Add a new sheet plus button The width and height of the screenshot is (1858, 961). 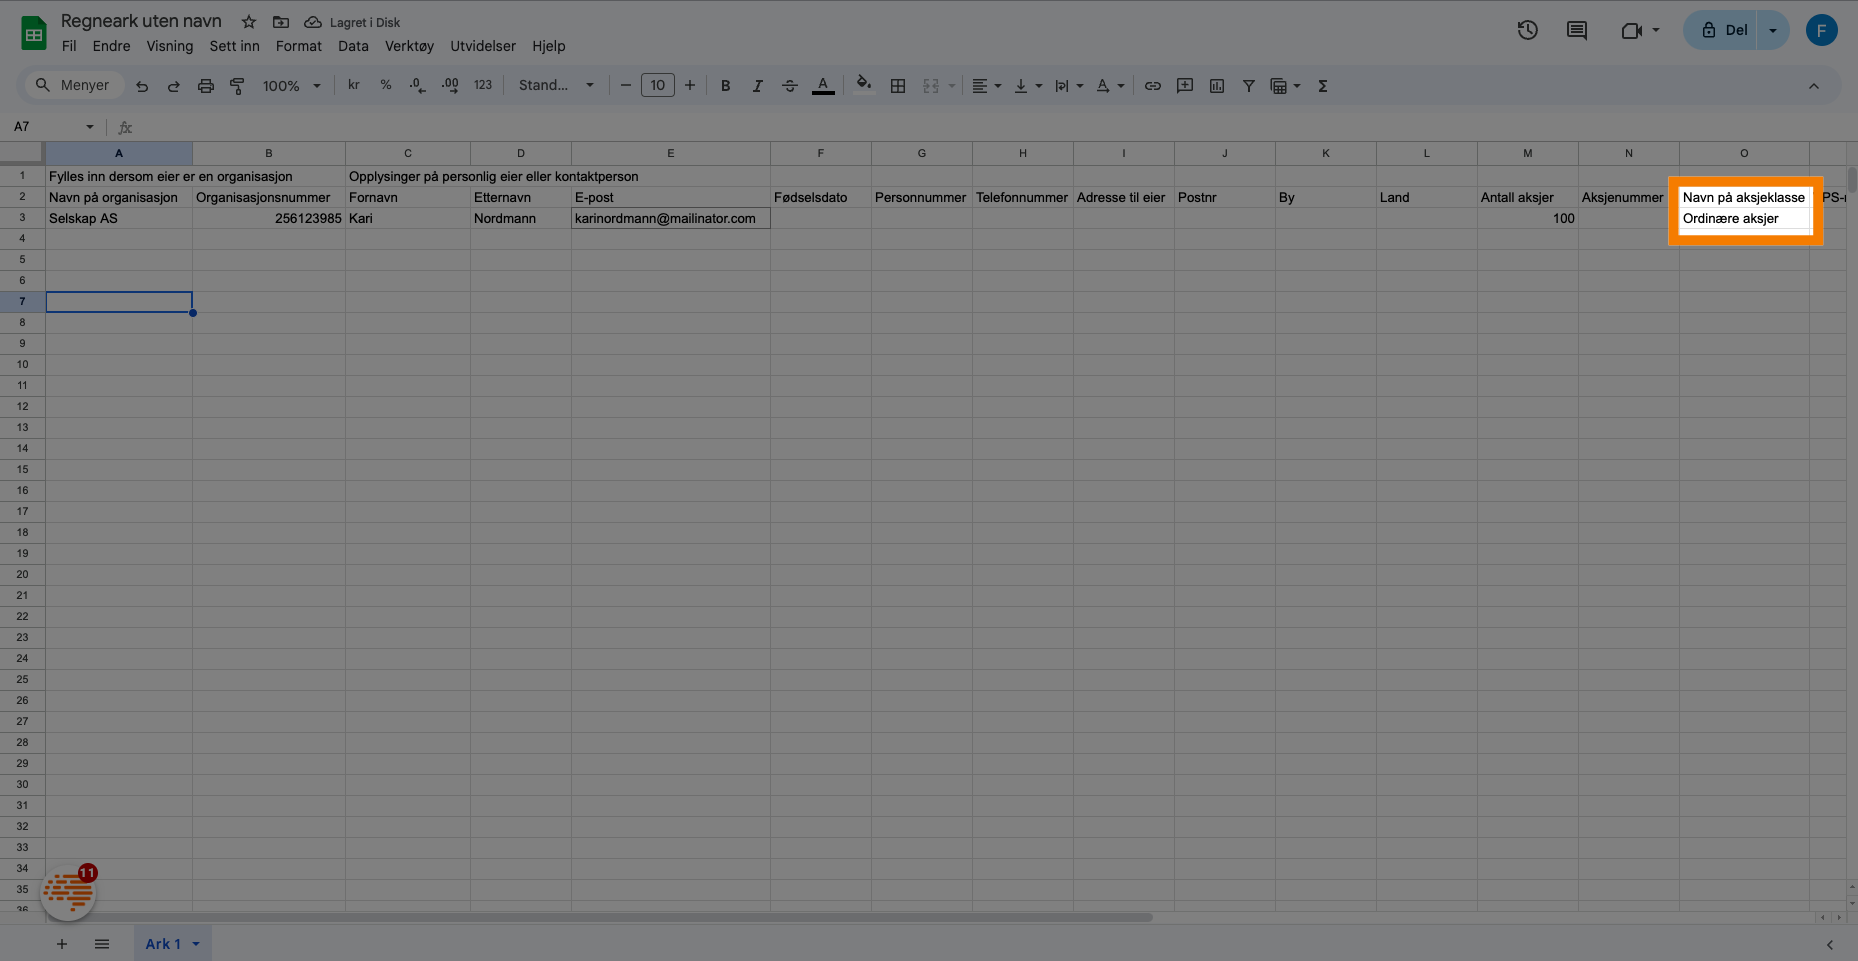62,944
